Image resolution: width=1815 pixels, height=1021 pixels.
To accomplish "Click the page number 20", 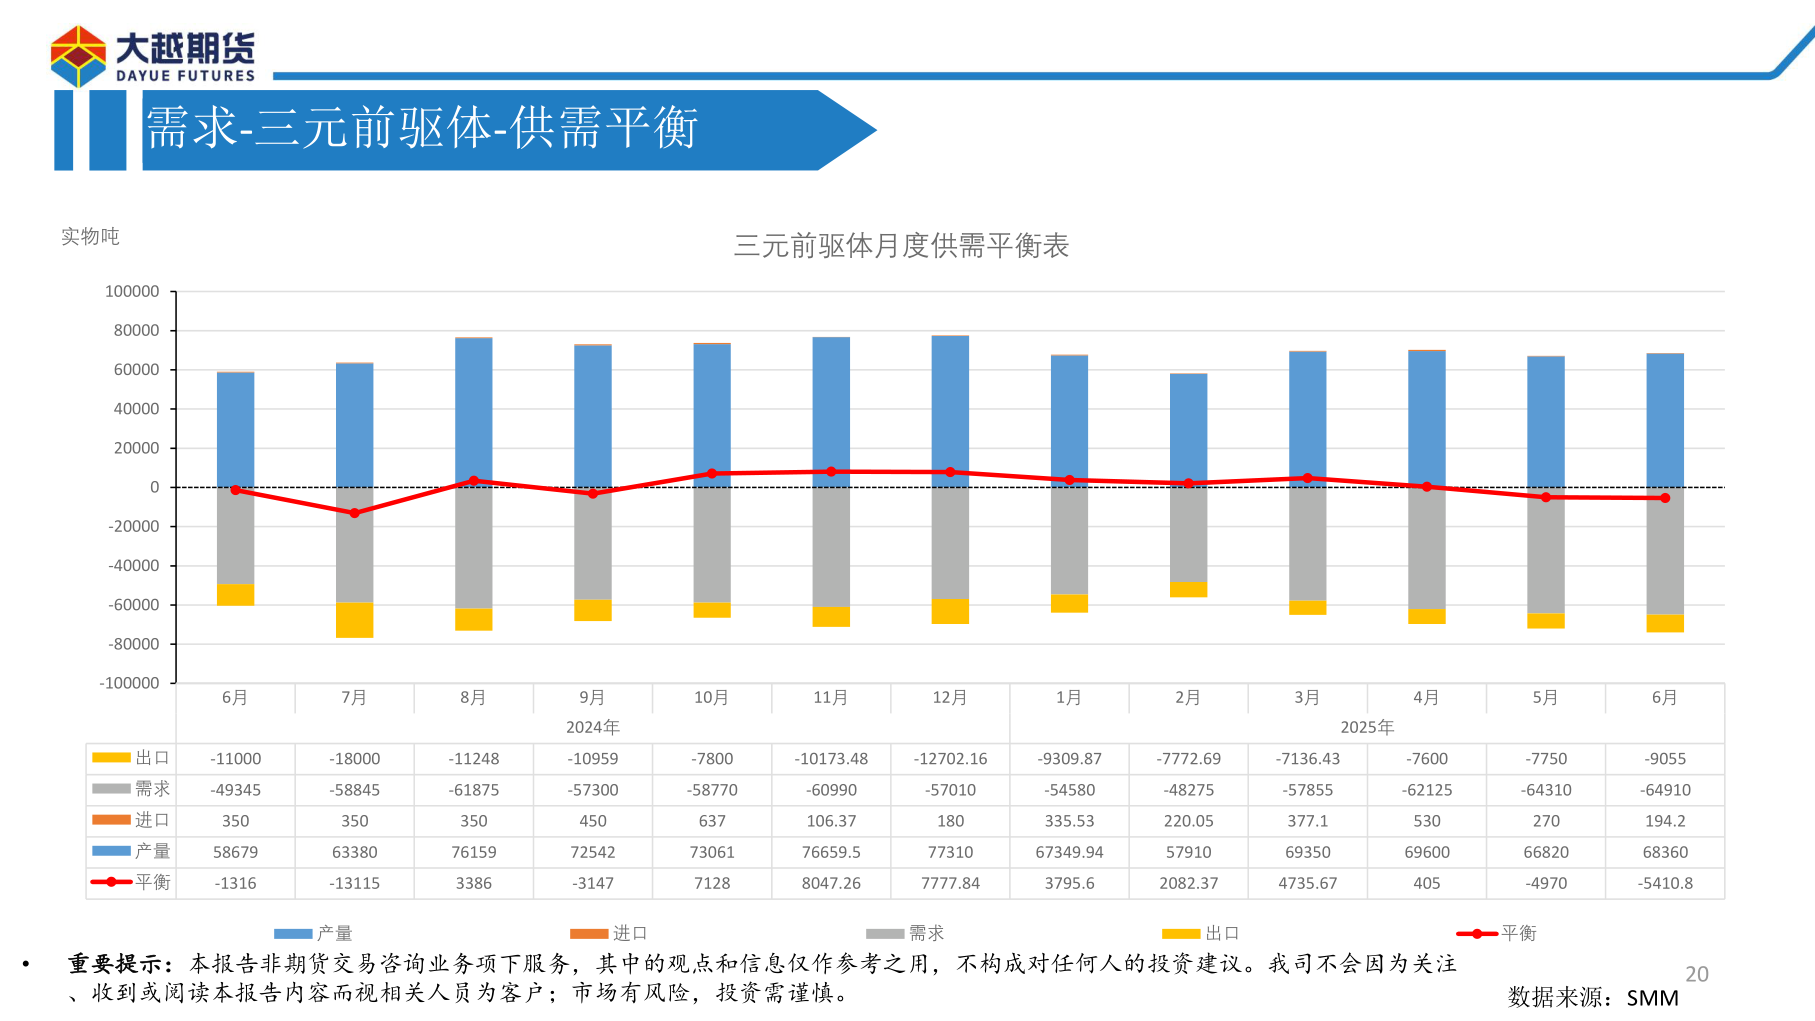I will click(x=1696, y=974).
